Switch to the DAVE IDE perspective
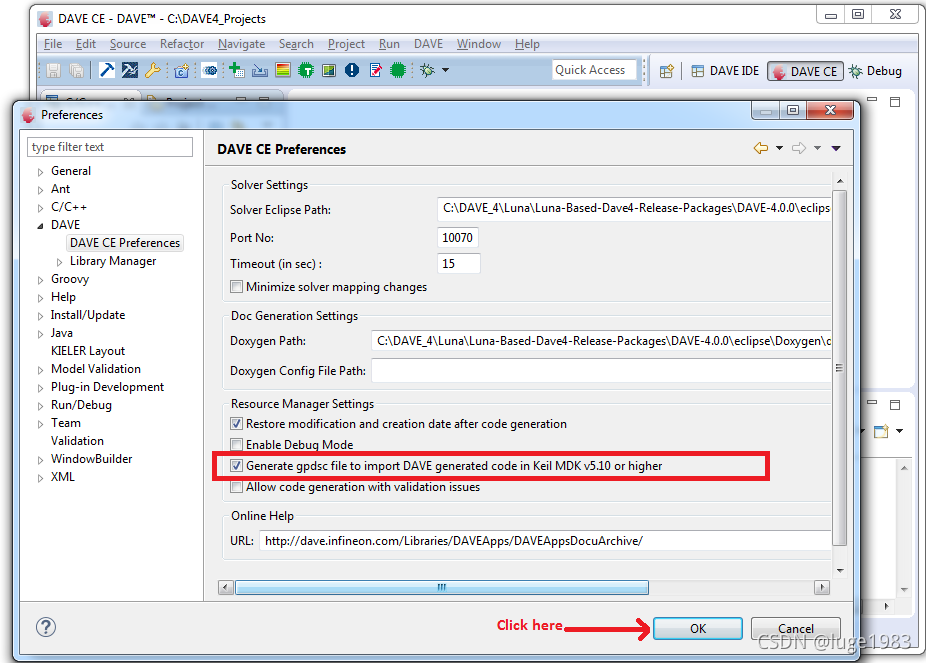This screenshot has width=926, height=663. [x=725, y=71]
